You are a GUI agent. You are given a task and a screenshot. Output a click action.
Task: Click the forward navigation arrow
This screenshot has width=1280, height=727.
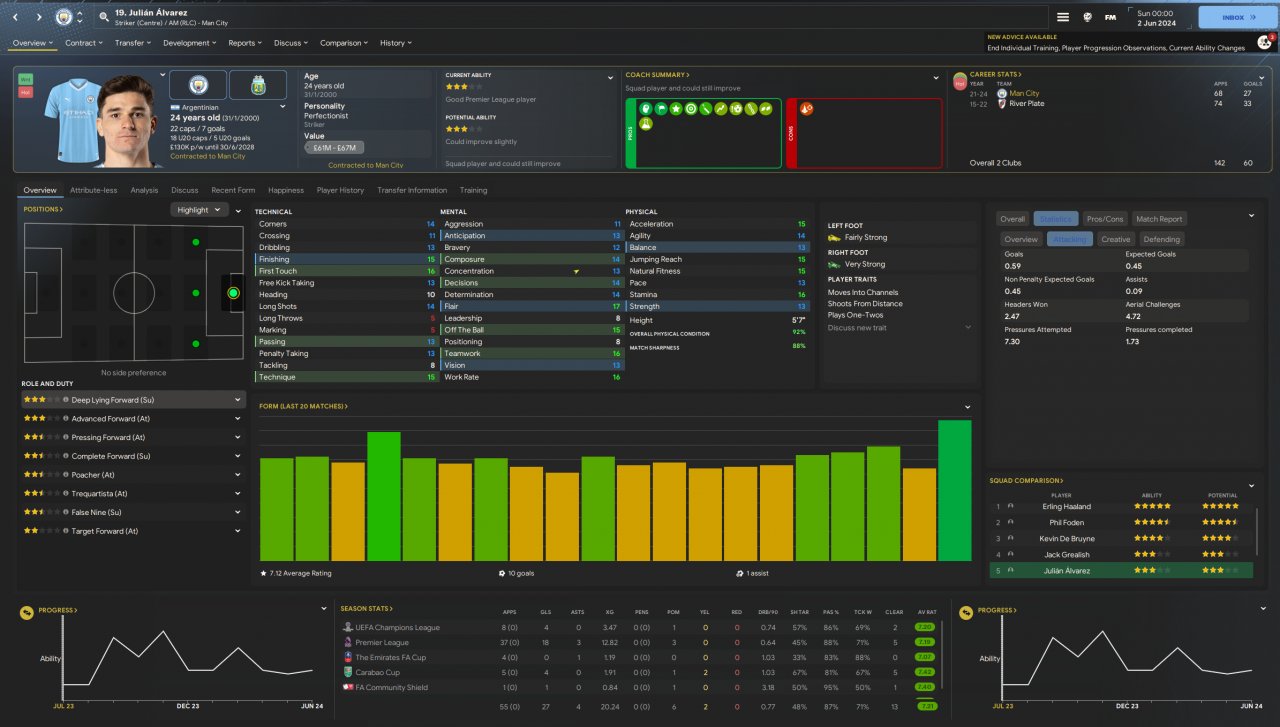pyautogui.click(x=39, y=17)
